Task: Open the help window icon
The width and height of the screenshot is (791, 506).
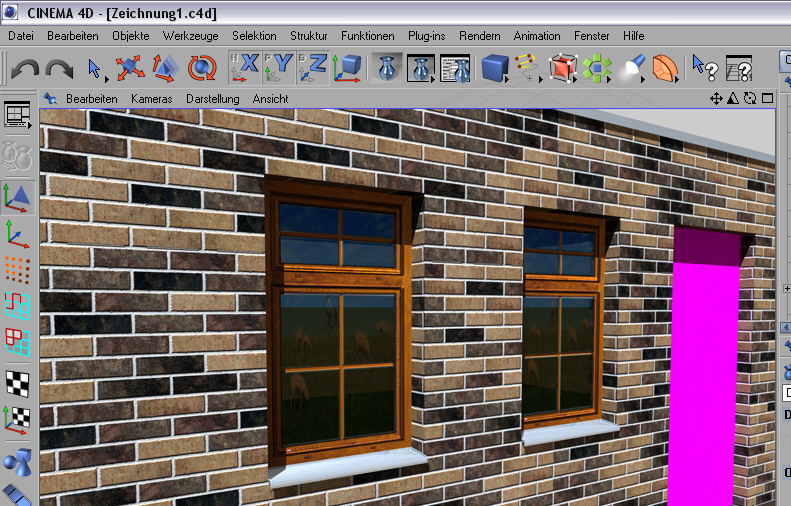Action: pyautogui.click(x=739, y=69)
